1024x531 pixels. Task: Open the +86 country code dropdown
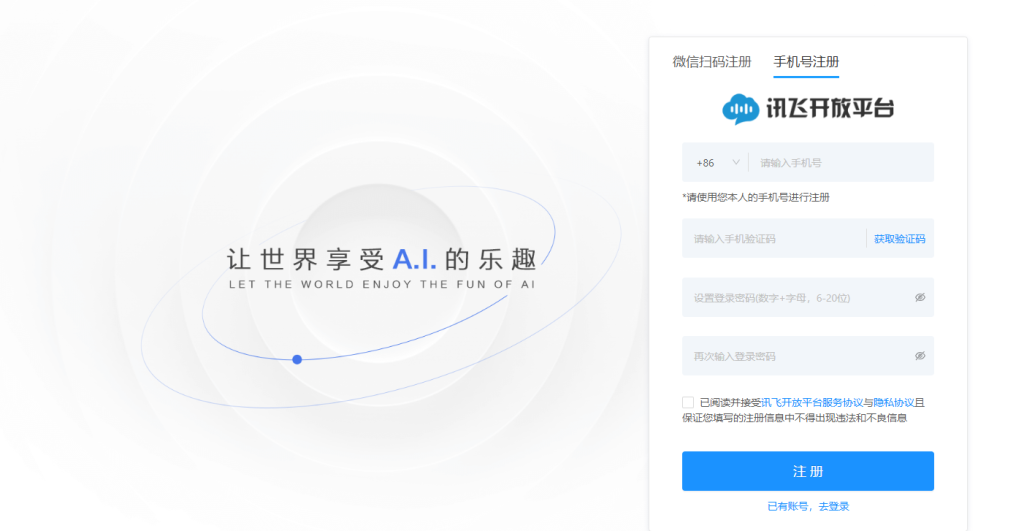717,163
